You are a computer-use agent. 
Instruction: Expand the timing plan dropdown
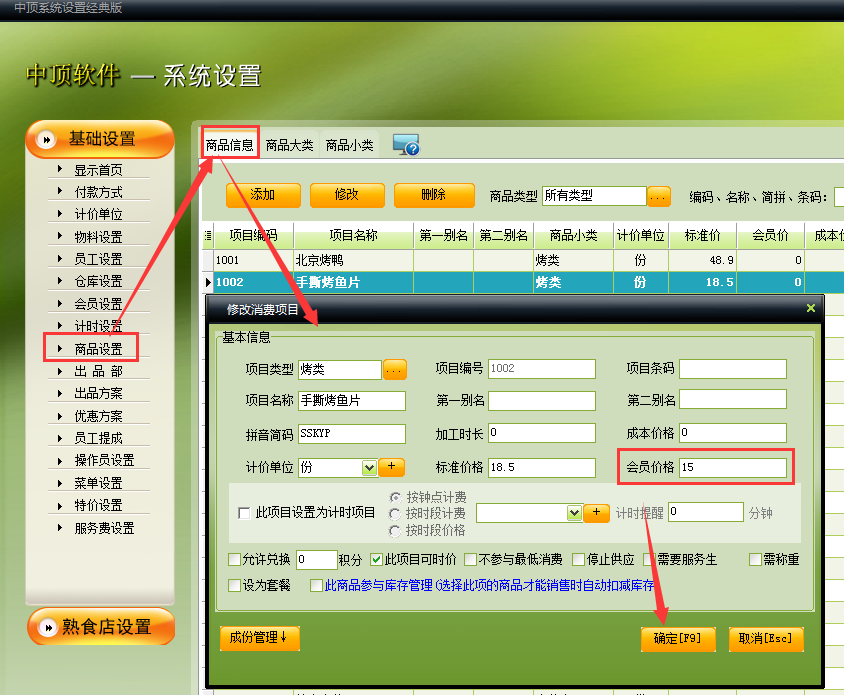(574, 512)
